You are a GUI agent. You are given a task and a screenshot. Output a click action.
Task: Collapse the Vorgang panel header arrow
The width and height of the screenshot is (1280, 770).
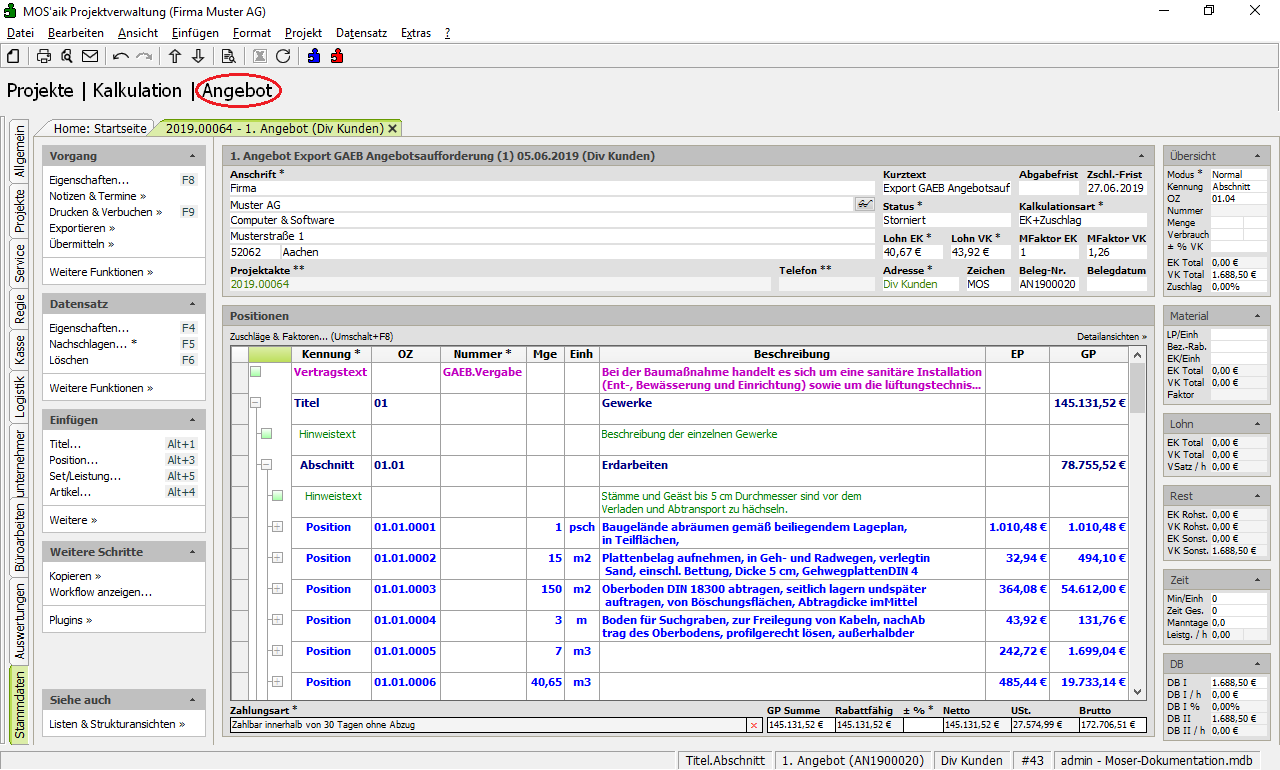(191, 157)
